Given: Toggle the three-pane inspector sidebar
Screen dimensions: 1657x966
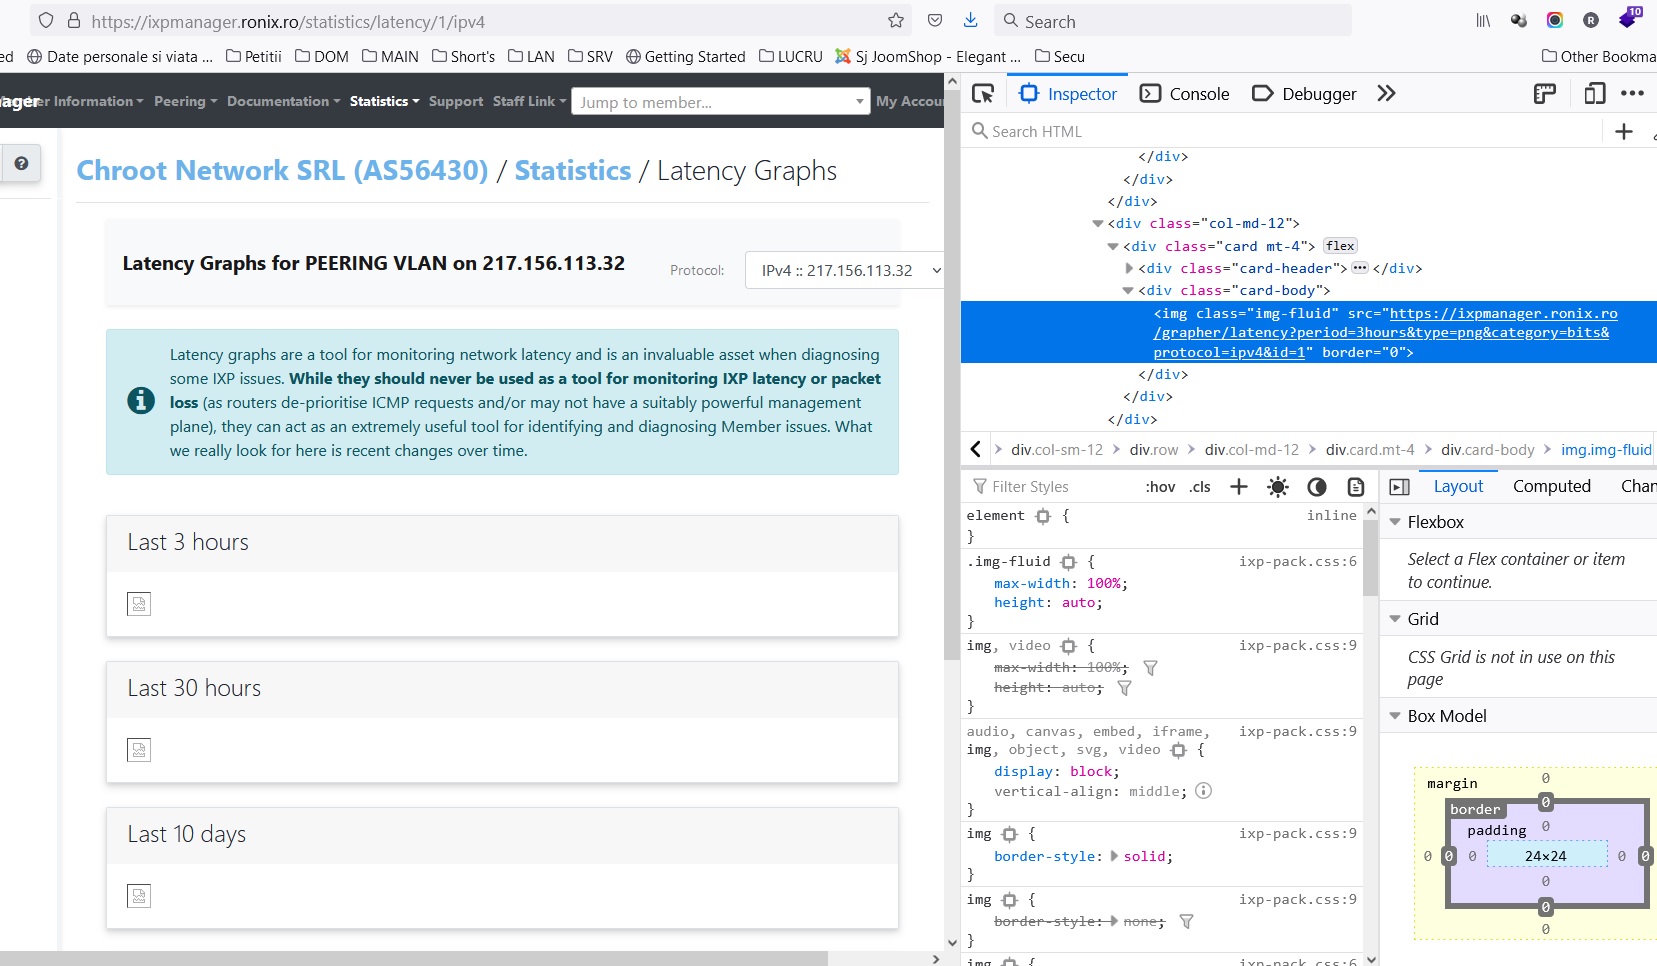Looking at the screenshot, I should 1400,487.
